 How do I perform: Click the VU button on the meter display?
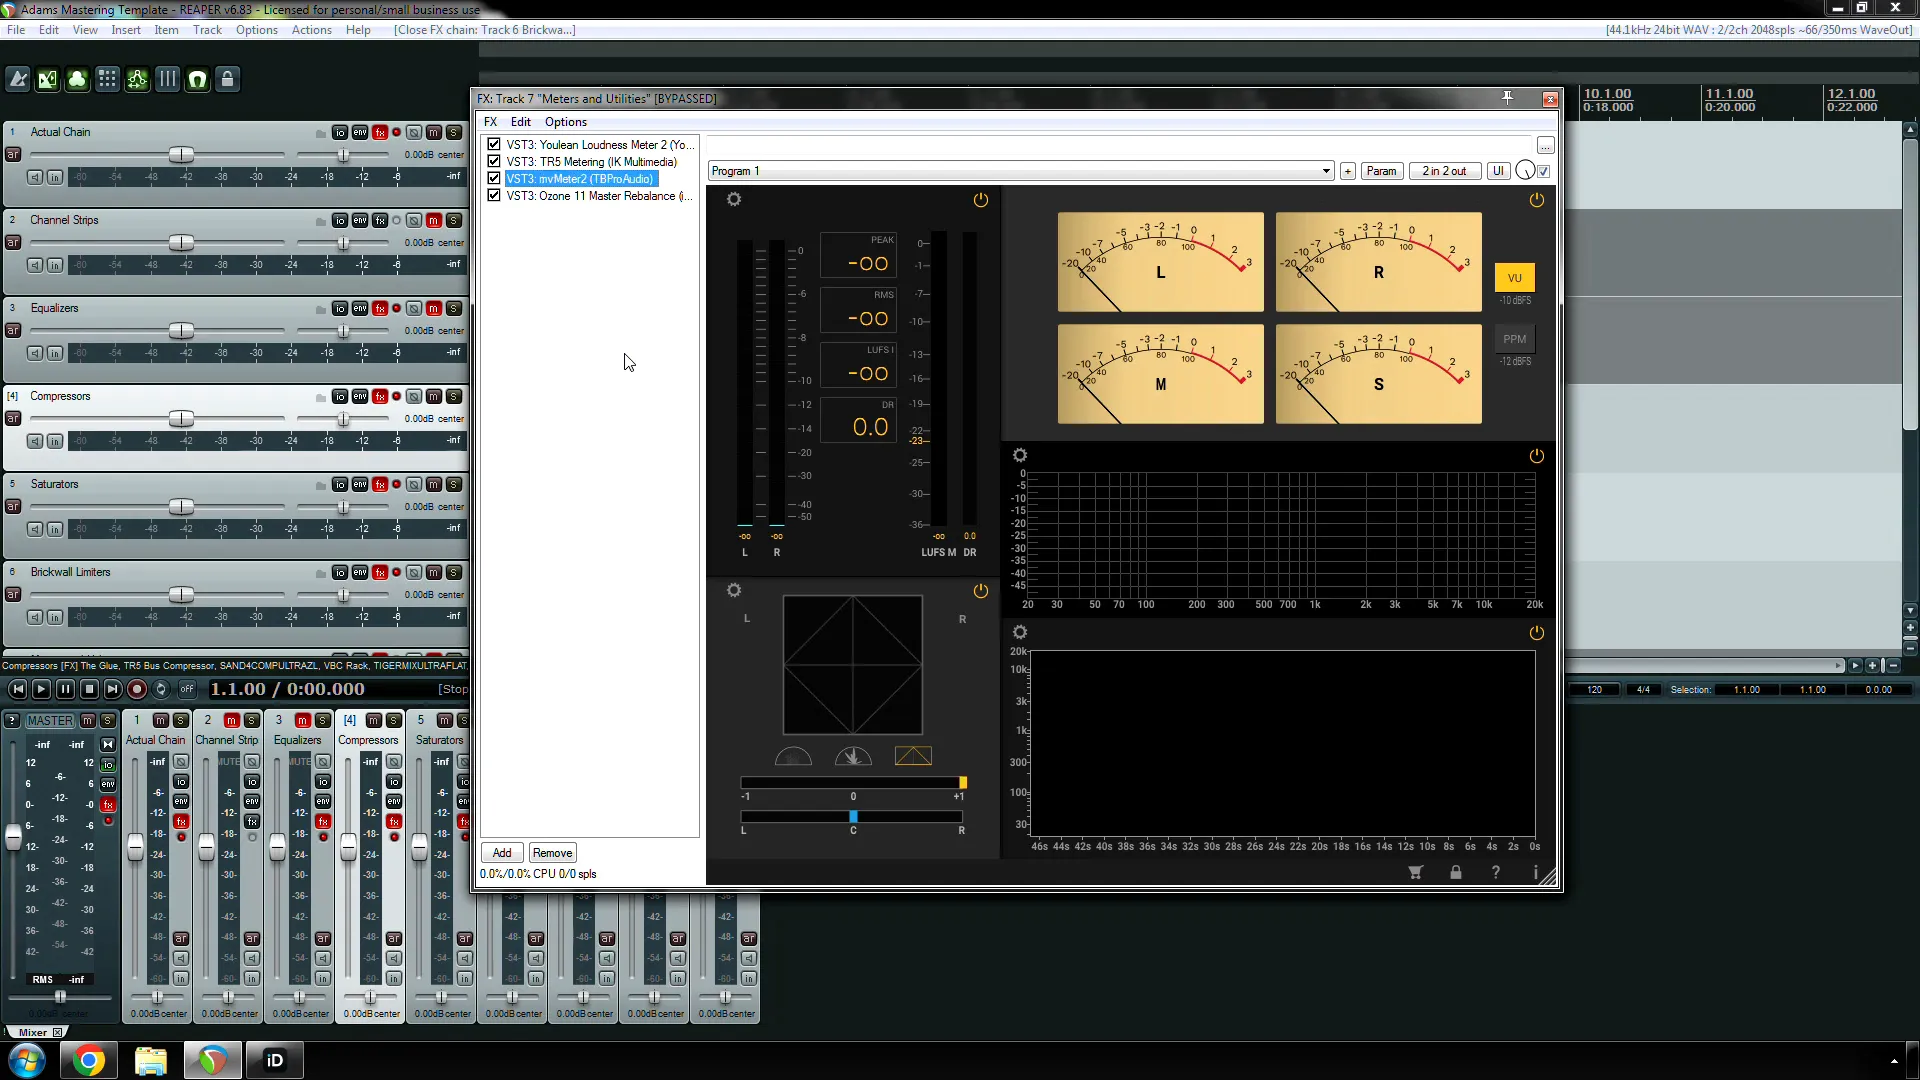tap(1515, 277)
